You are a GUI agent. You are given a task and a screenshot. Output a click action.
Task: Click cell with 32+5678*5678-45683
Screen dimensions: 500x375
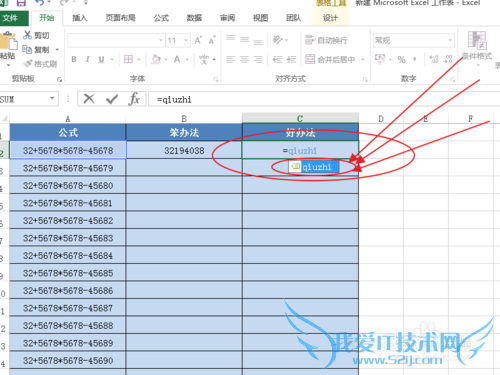point(68,238)
